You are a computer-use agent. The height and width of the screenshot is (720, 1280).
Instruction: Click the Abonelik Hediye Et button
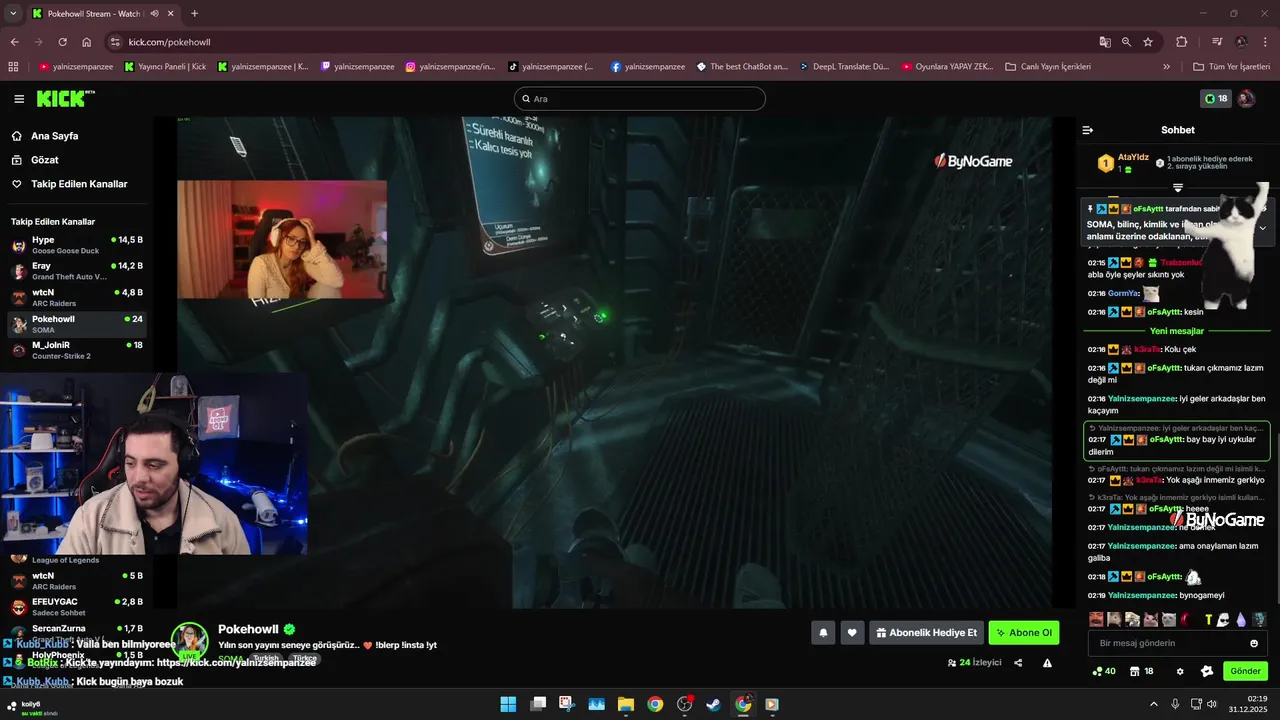click(x=926, y=632)
